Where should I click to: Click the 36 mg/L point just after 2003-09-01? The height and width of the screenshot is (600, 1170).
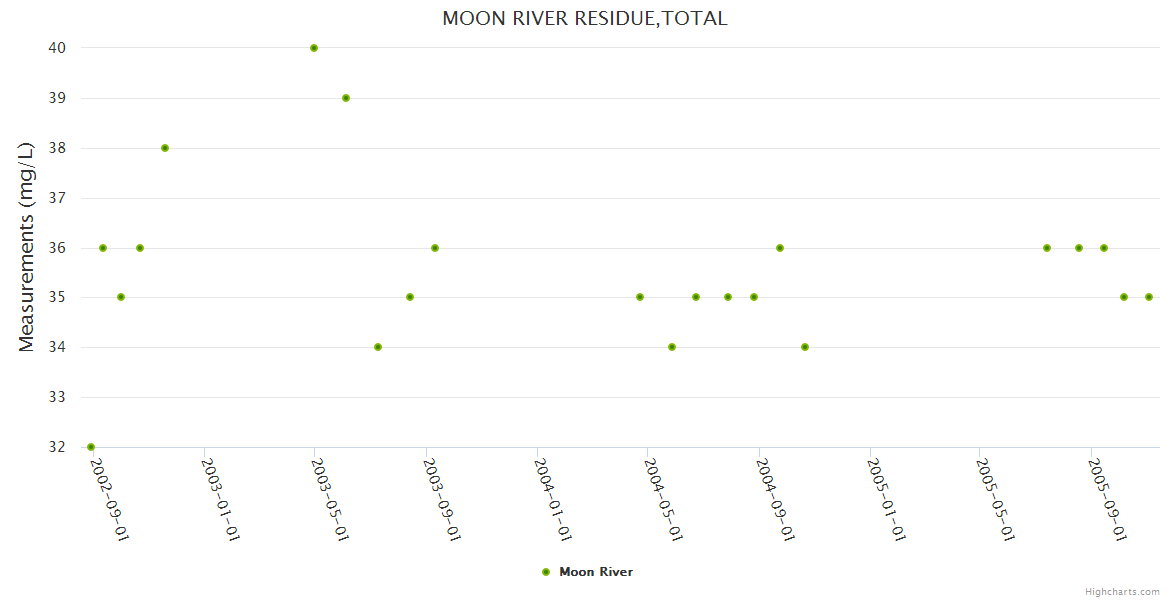coord(435,248)
